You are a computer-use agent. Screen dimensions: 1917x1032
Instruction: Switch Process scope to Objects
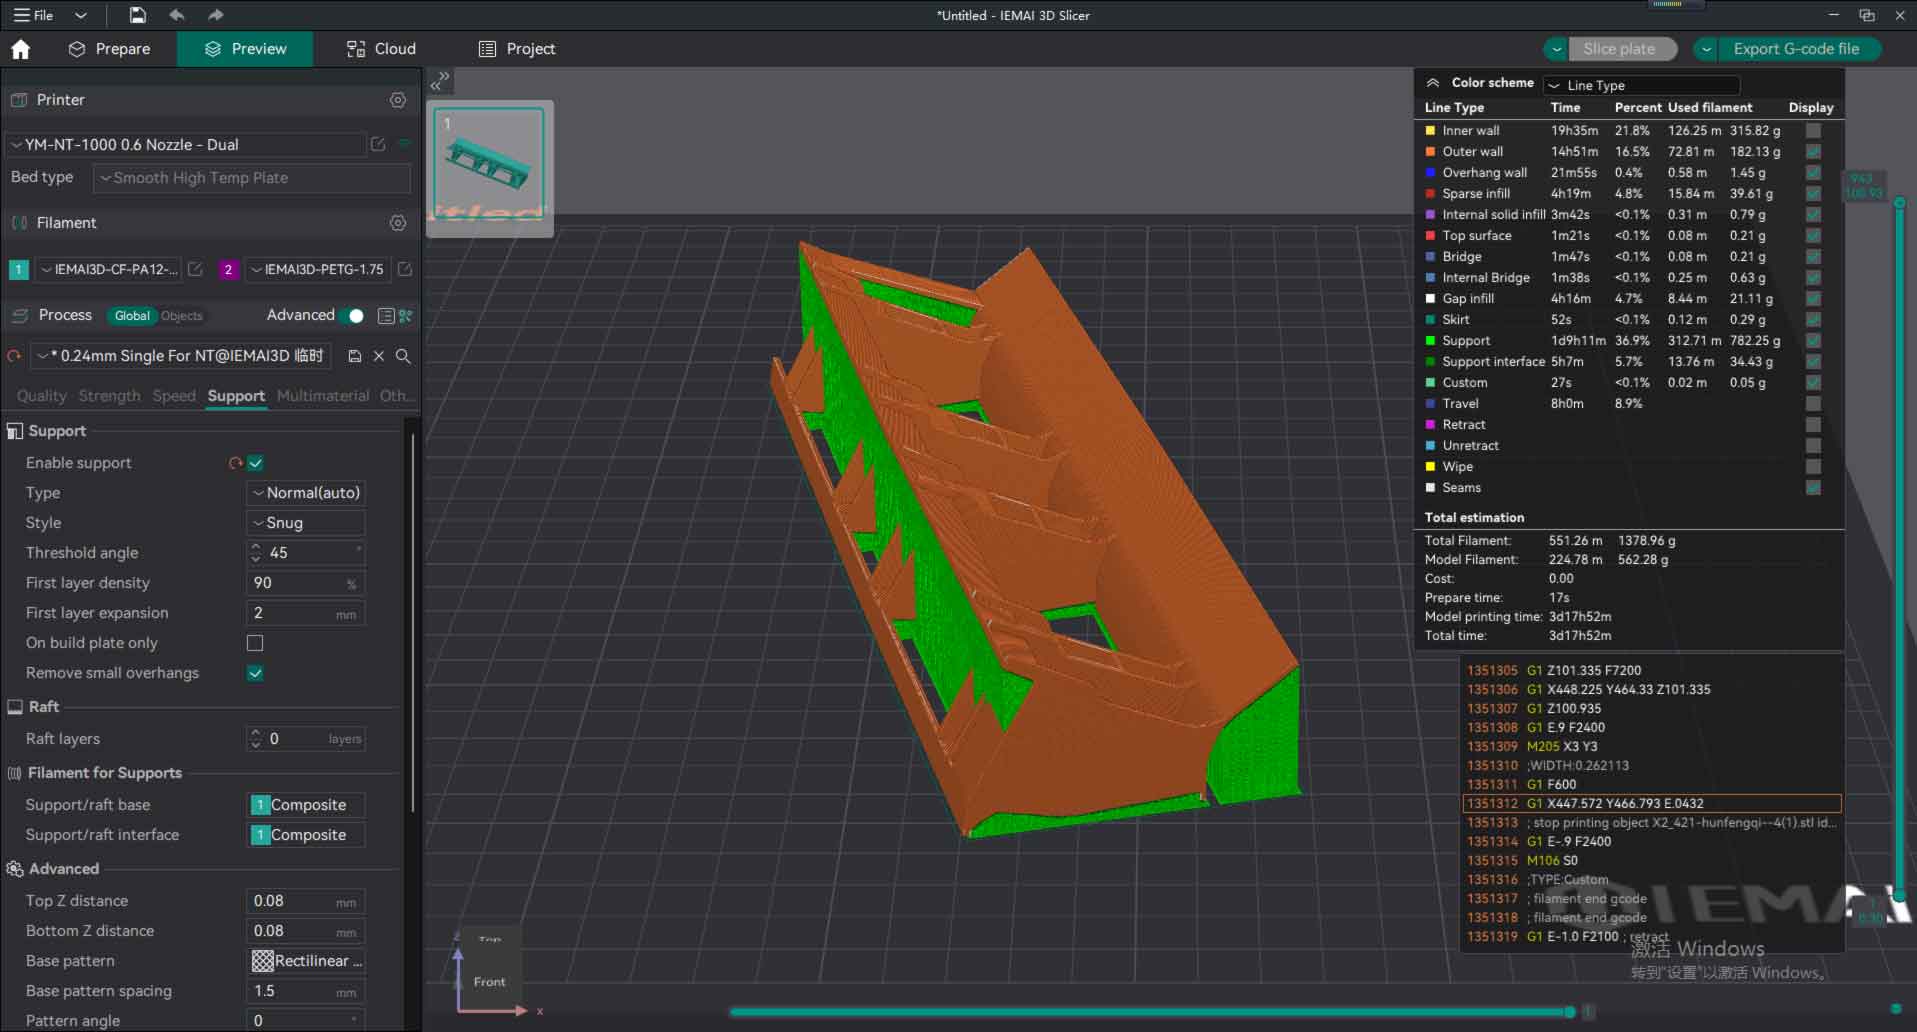181,315
